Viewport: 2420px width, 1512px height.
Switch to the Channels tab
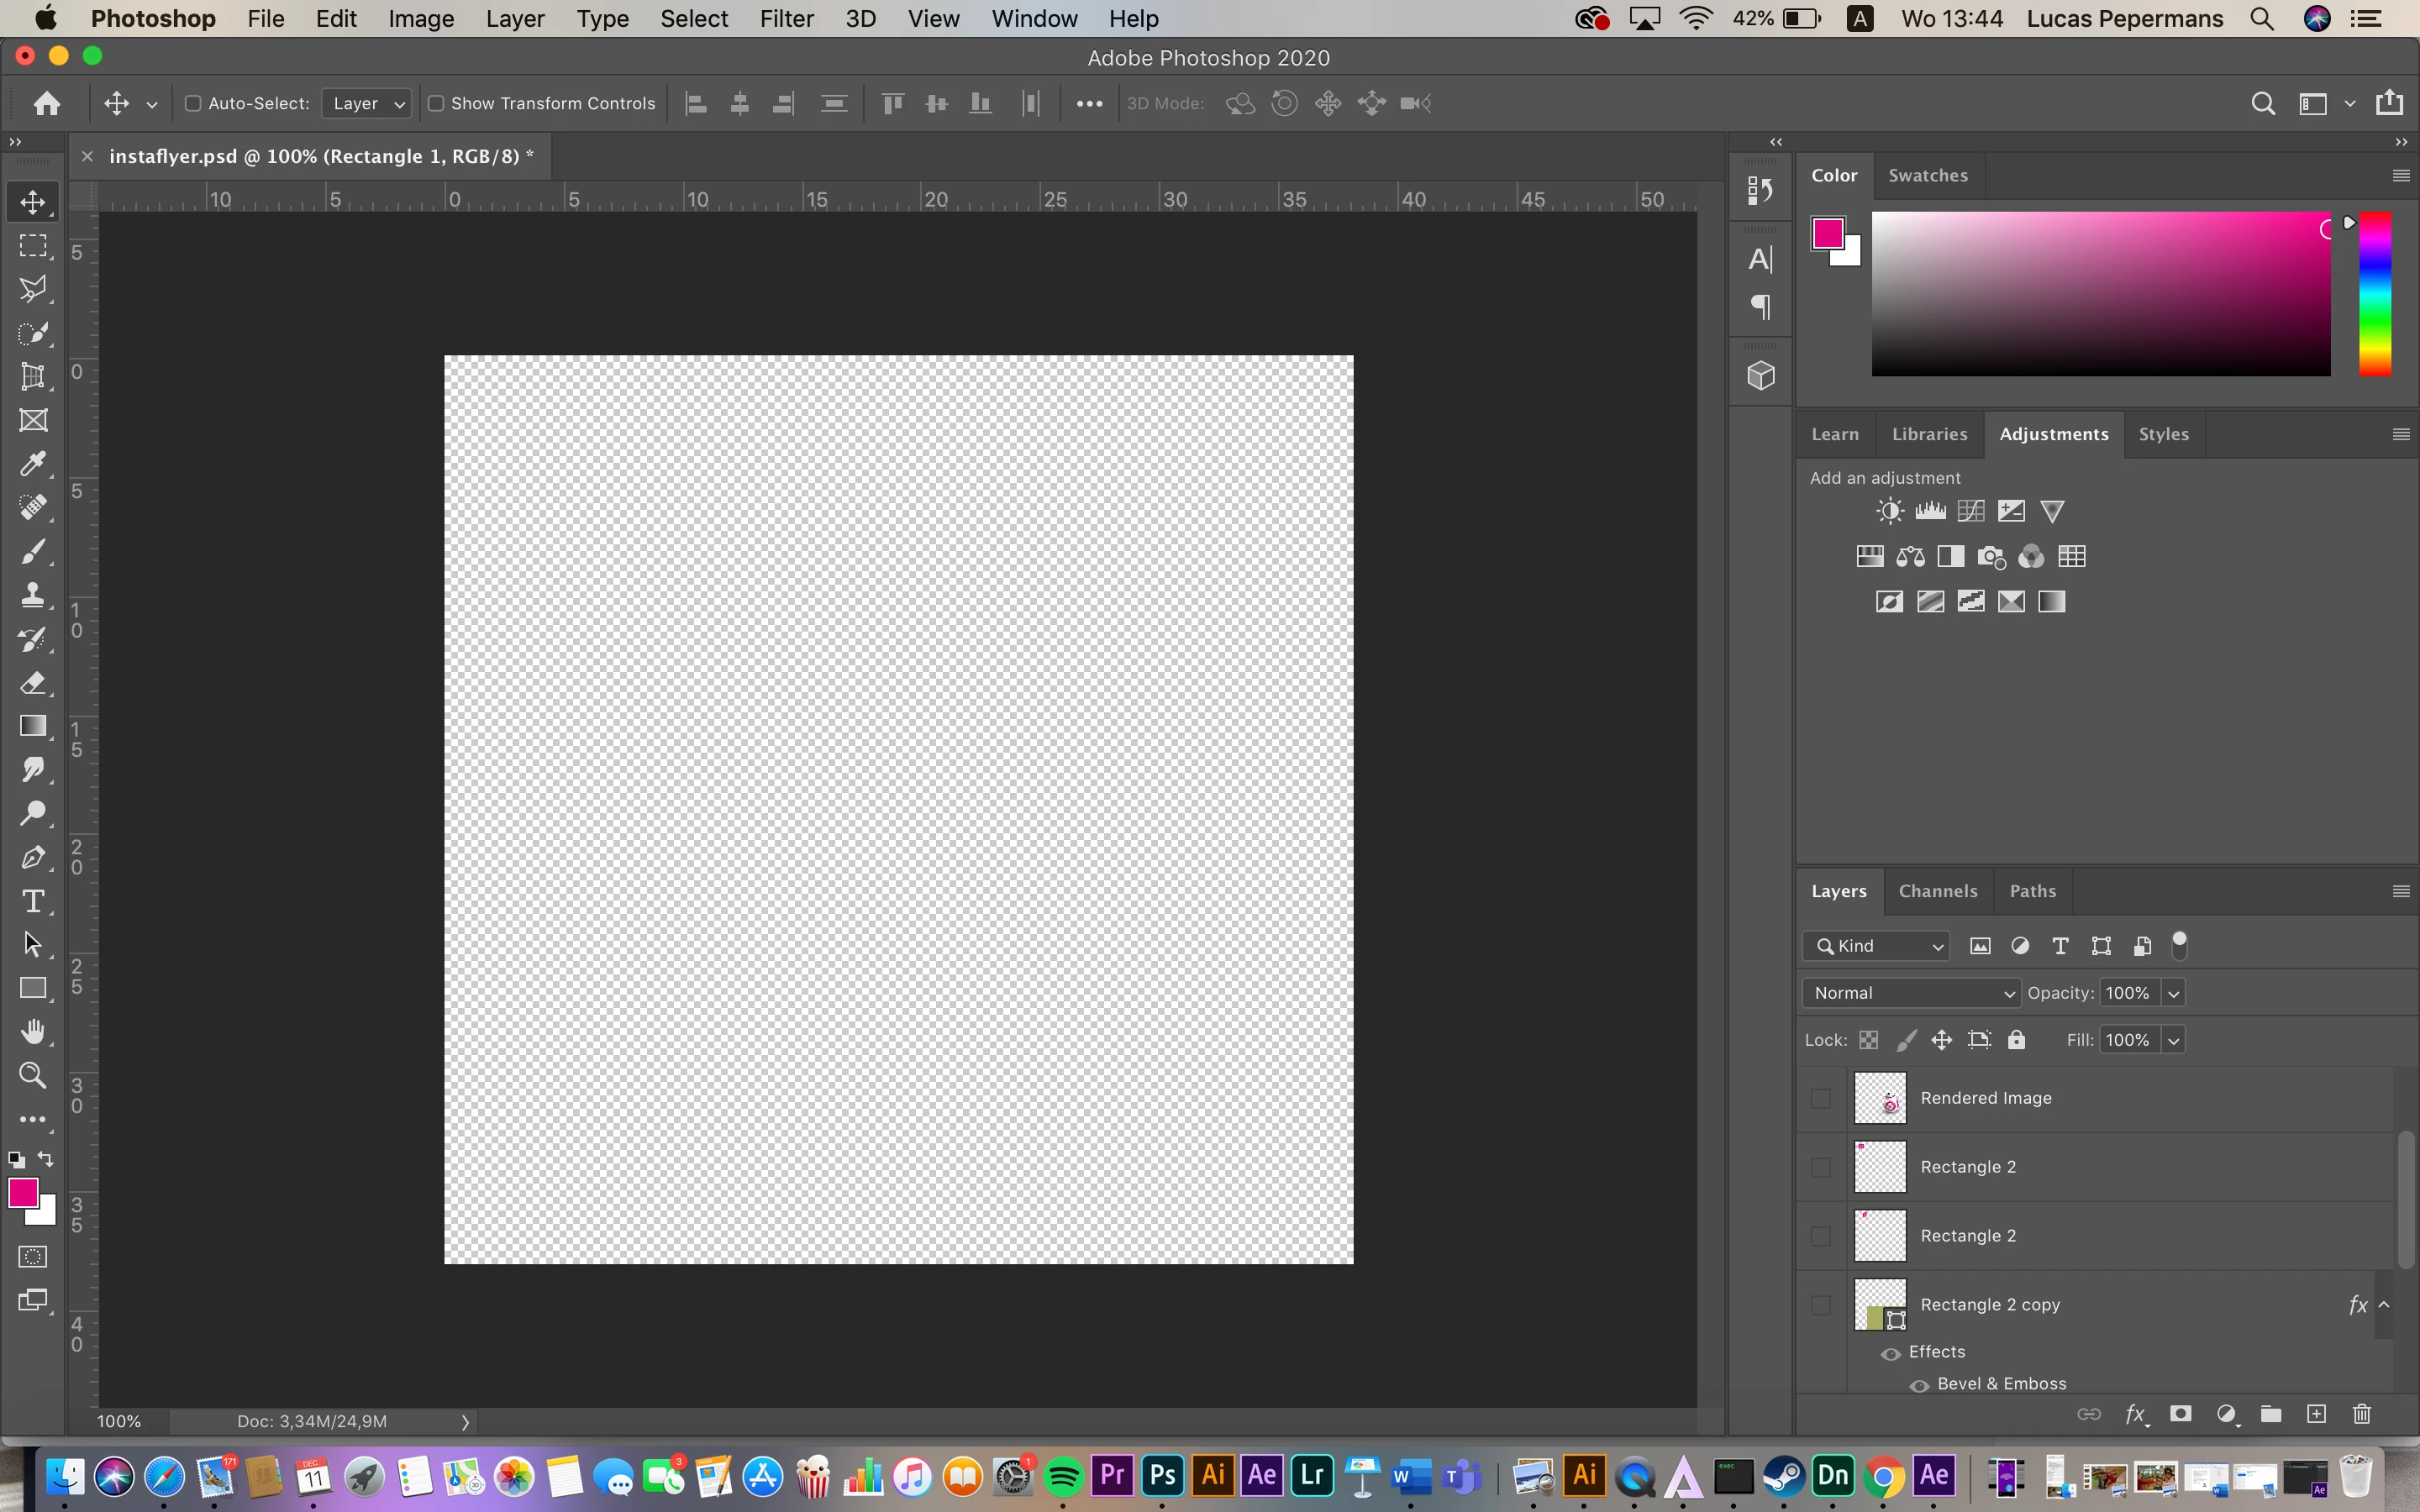pyautogui.click(x=1937, y=891)
